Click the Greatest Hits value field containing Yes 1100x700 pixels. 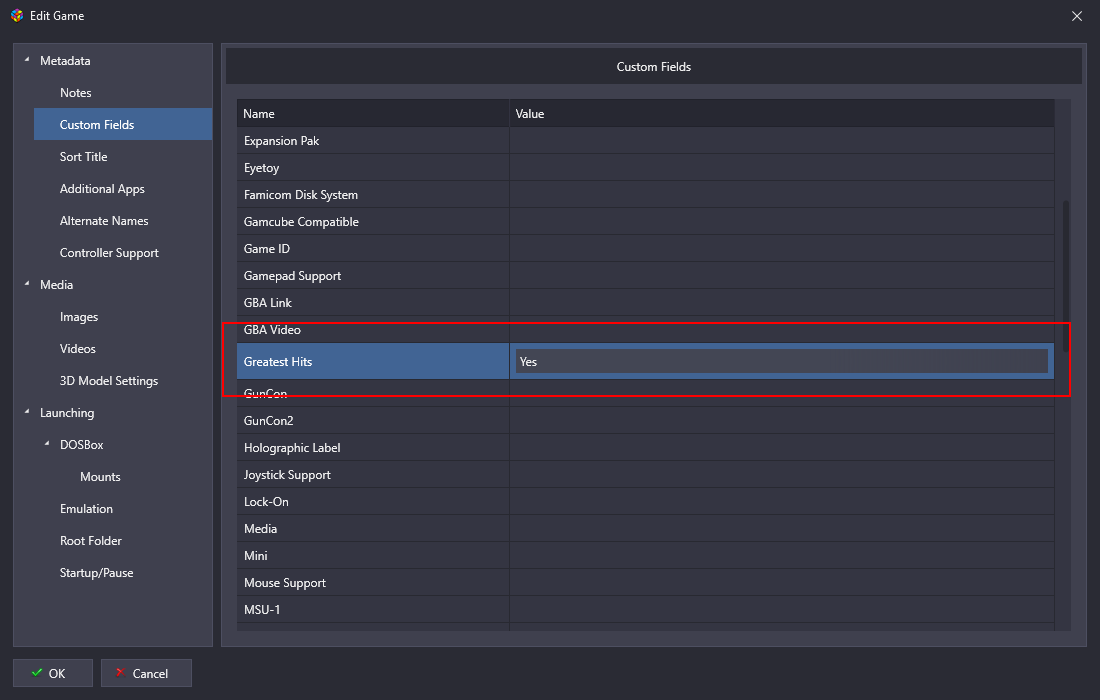pos(782,361)
